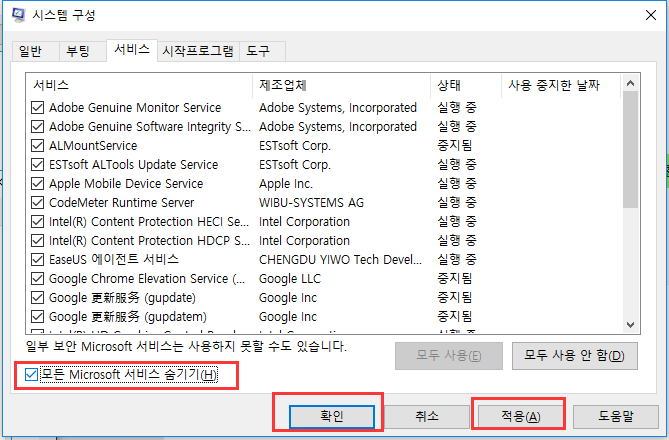Click the scroll up arrow in services list
Viewport: 669px width, 440px height.
(x=631, y=83)
